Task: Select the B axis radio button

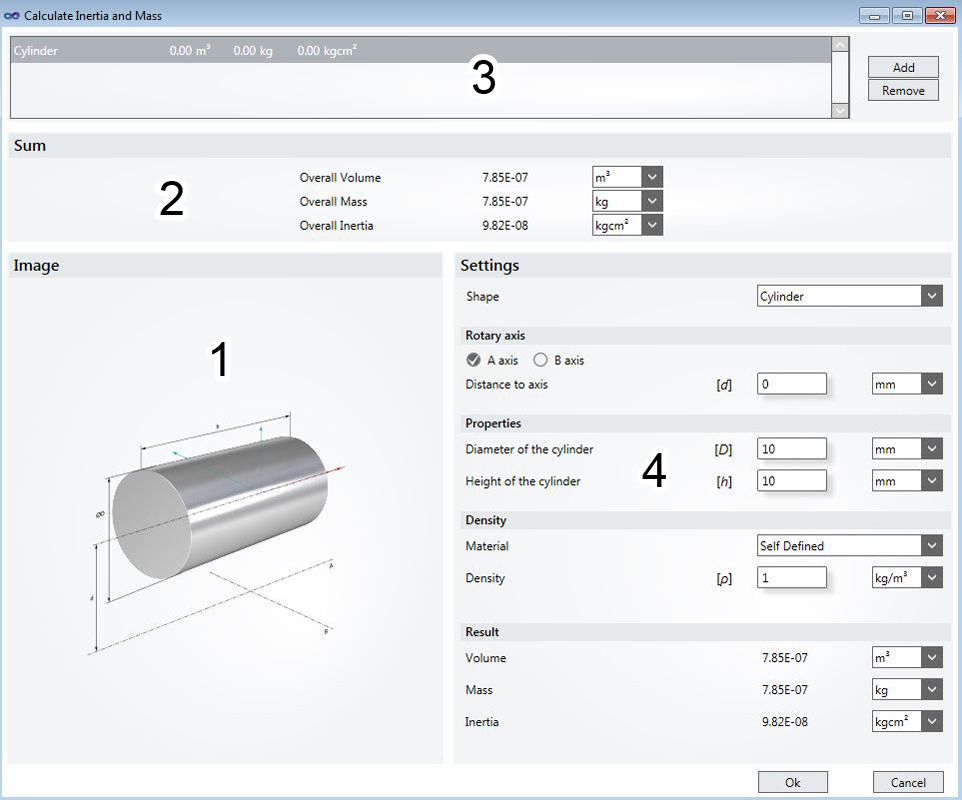Action: [540, 360]
